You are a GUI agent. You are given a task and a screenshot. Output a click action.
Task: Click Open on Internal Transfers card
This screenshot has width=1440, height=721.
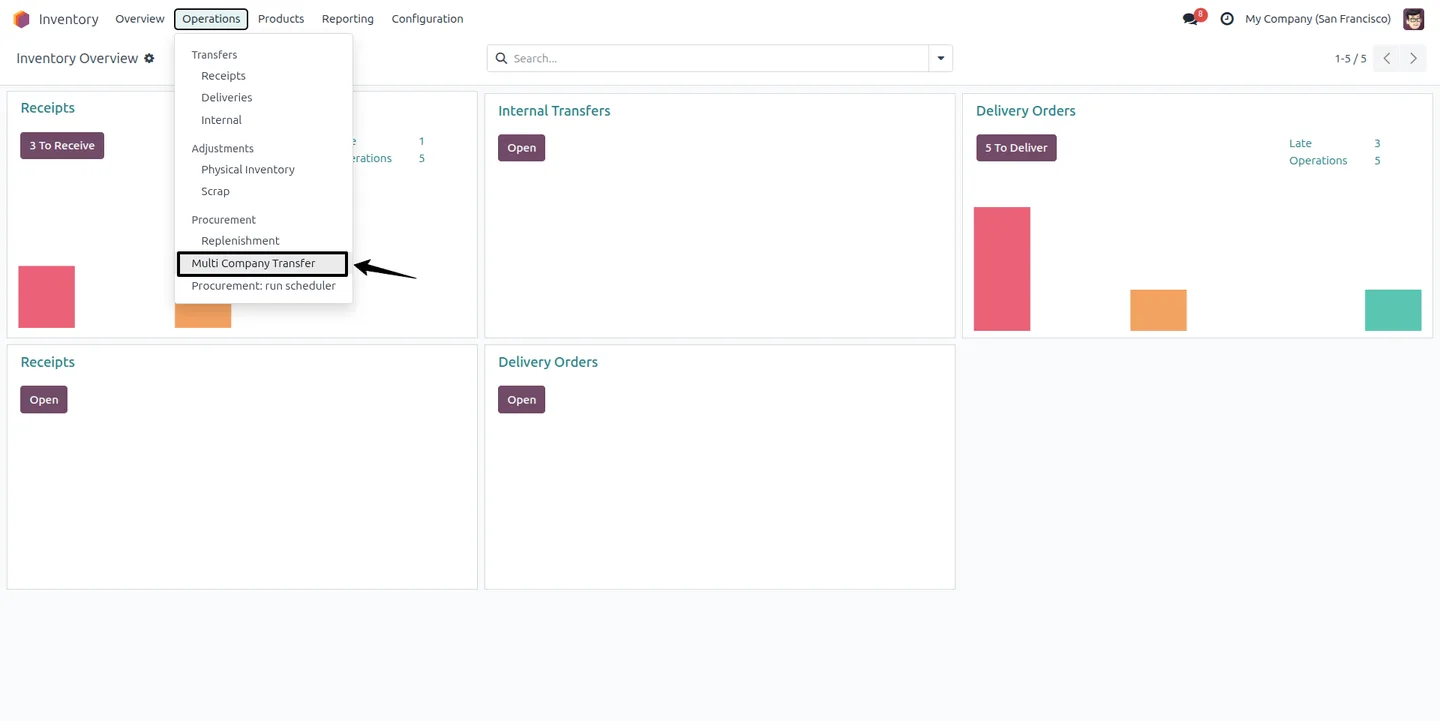pos(521,148)
